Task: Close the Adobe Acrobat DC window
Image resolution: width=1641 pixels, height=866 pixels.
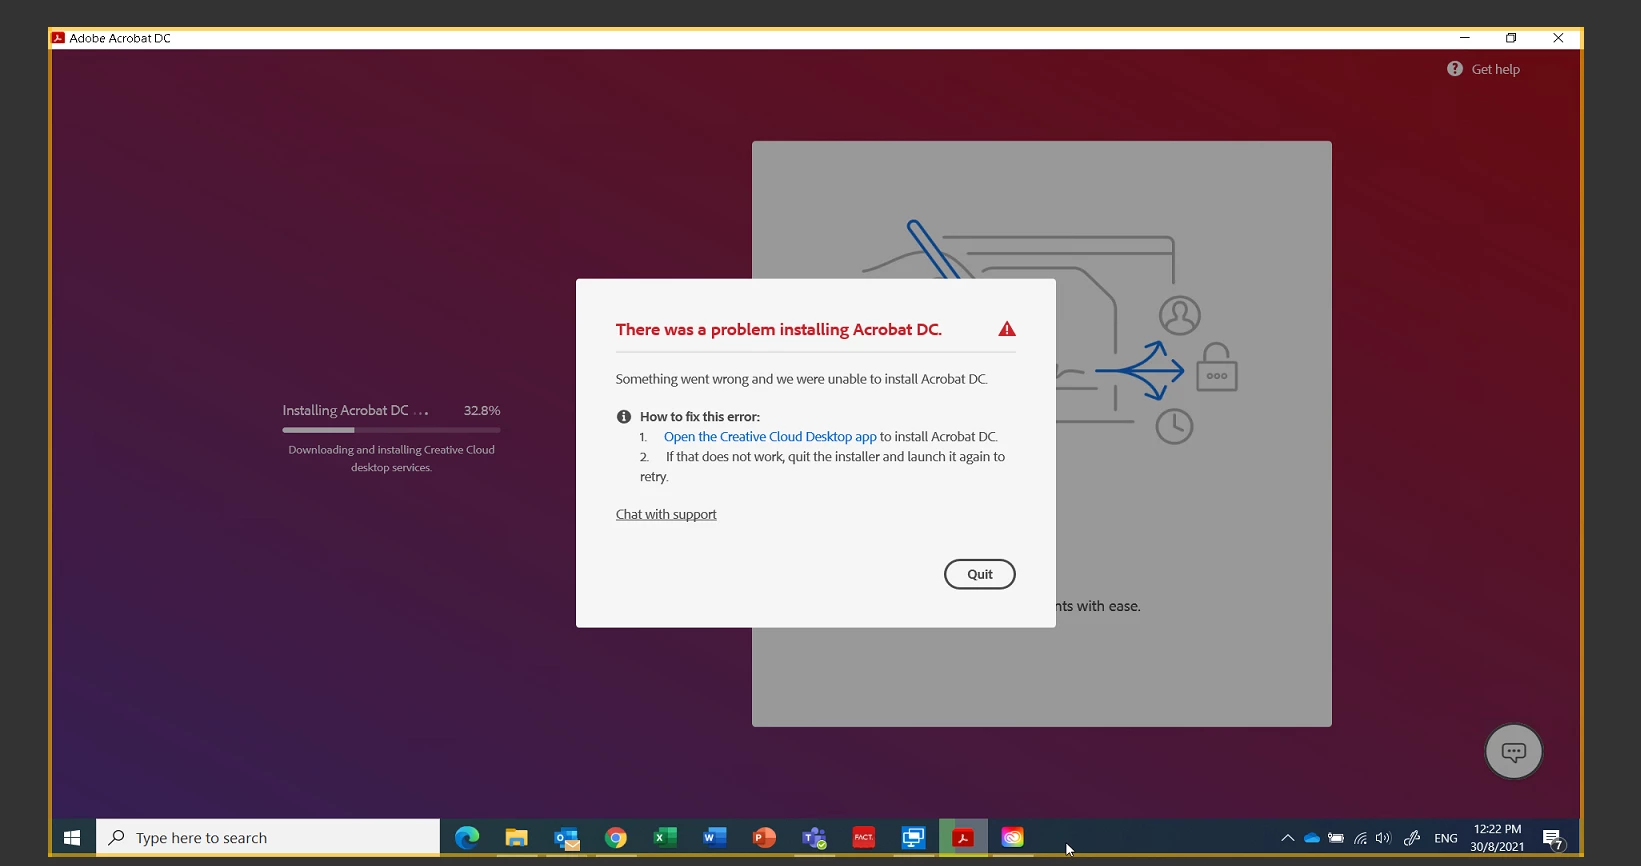Action: 1558,38
